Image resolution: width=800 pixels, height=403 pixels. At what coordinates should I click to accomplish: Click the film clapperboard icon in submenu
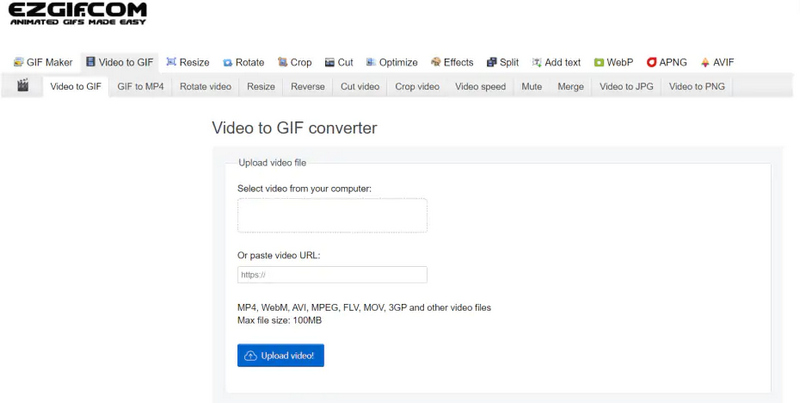pos(23,86)
